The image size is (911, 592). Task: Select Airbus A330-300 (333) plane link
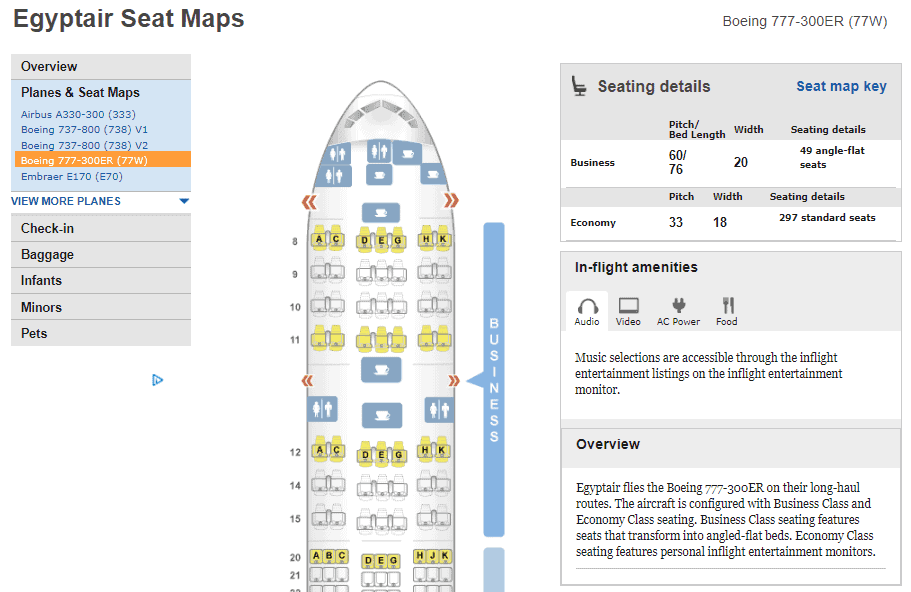(78, 114)
